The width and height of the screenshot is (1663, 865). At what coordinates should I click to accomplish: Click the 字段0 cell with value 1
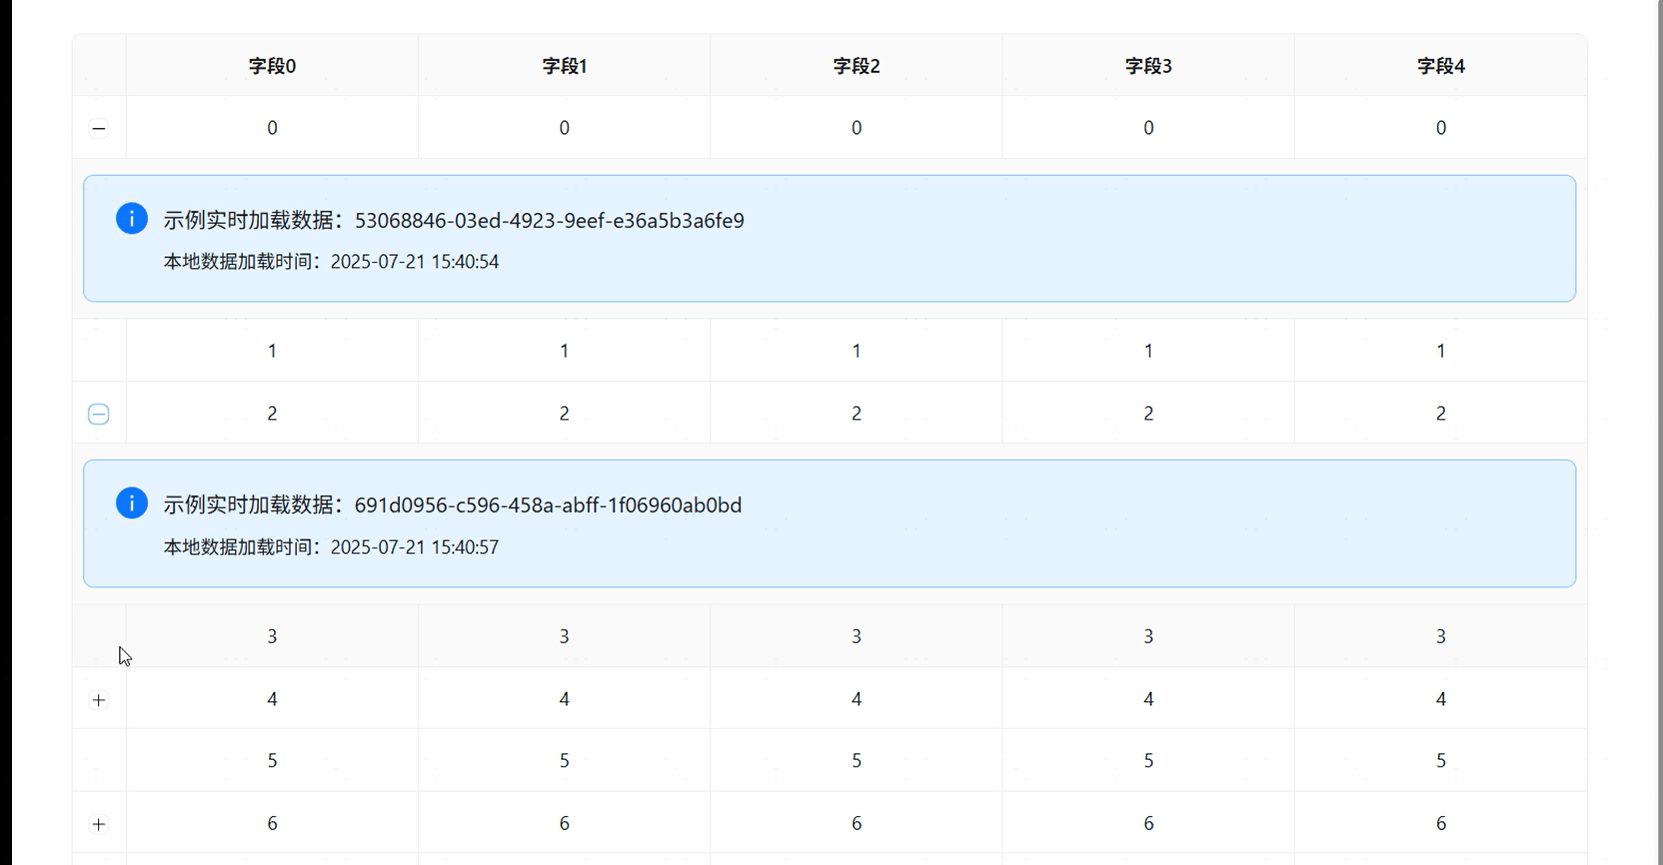pos(272,351)
